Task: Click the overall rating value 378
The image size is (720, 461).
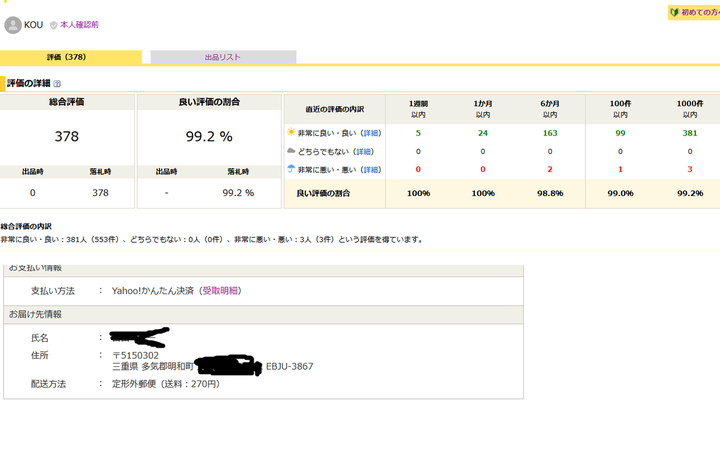Action: (66, 137)
